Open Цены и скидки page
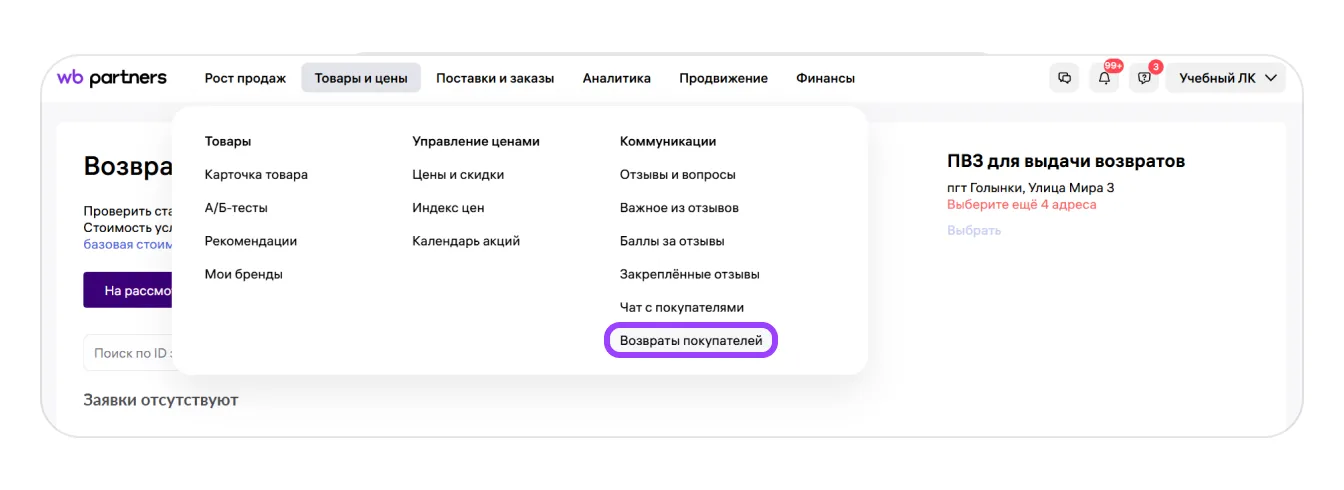This screenshot has height=490, width=1344. (458, 175)
